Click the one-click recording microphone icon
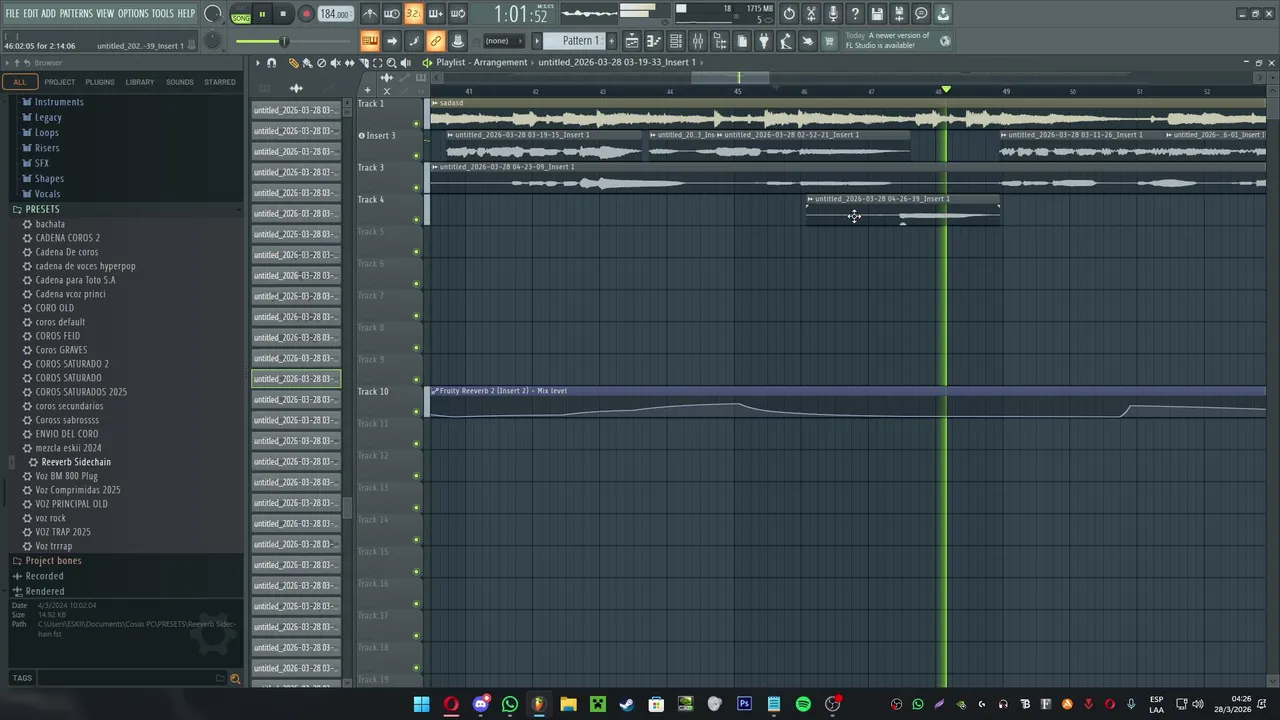Image resolution: width=1280 pixels, height=720 pixels. 833,14
